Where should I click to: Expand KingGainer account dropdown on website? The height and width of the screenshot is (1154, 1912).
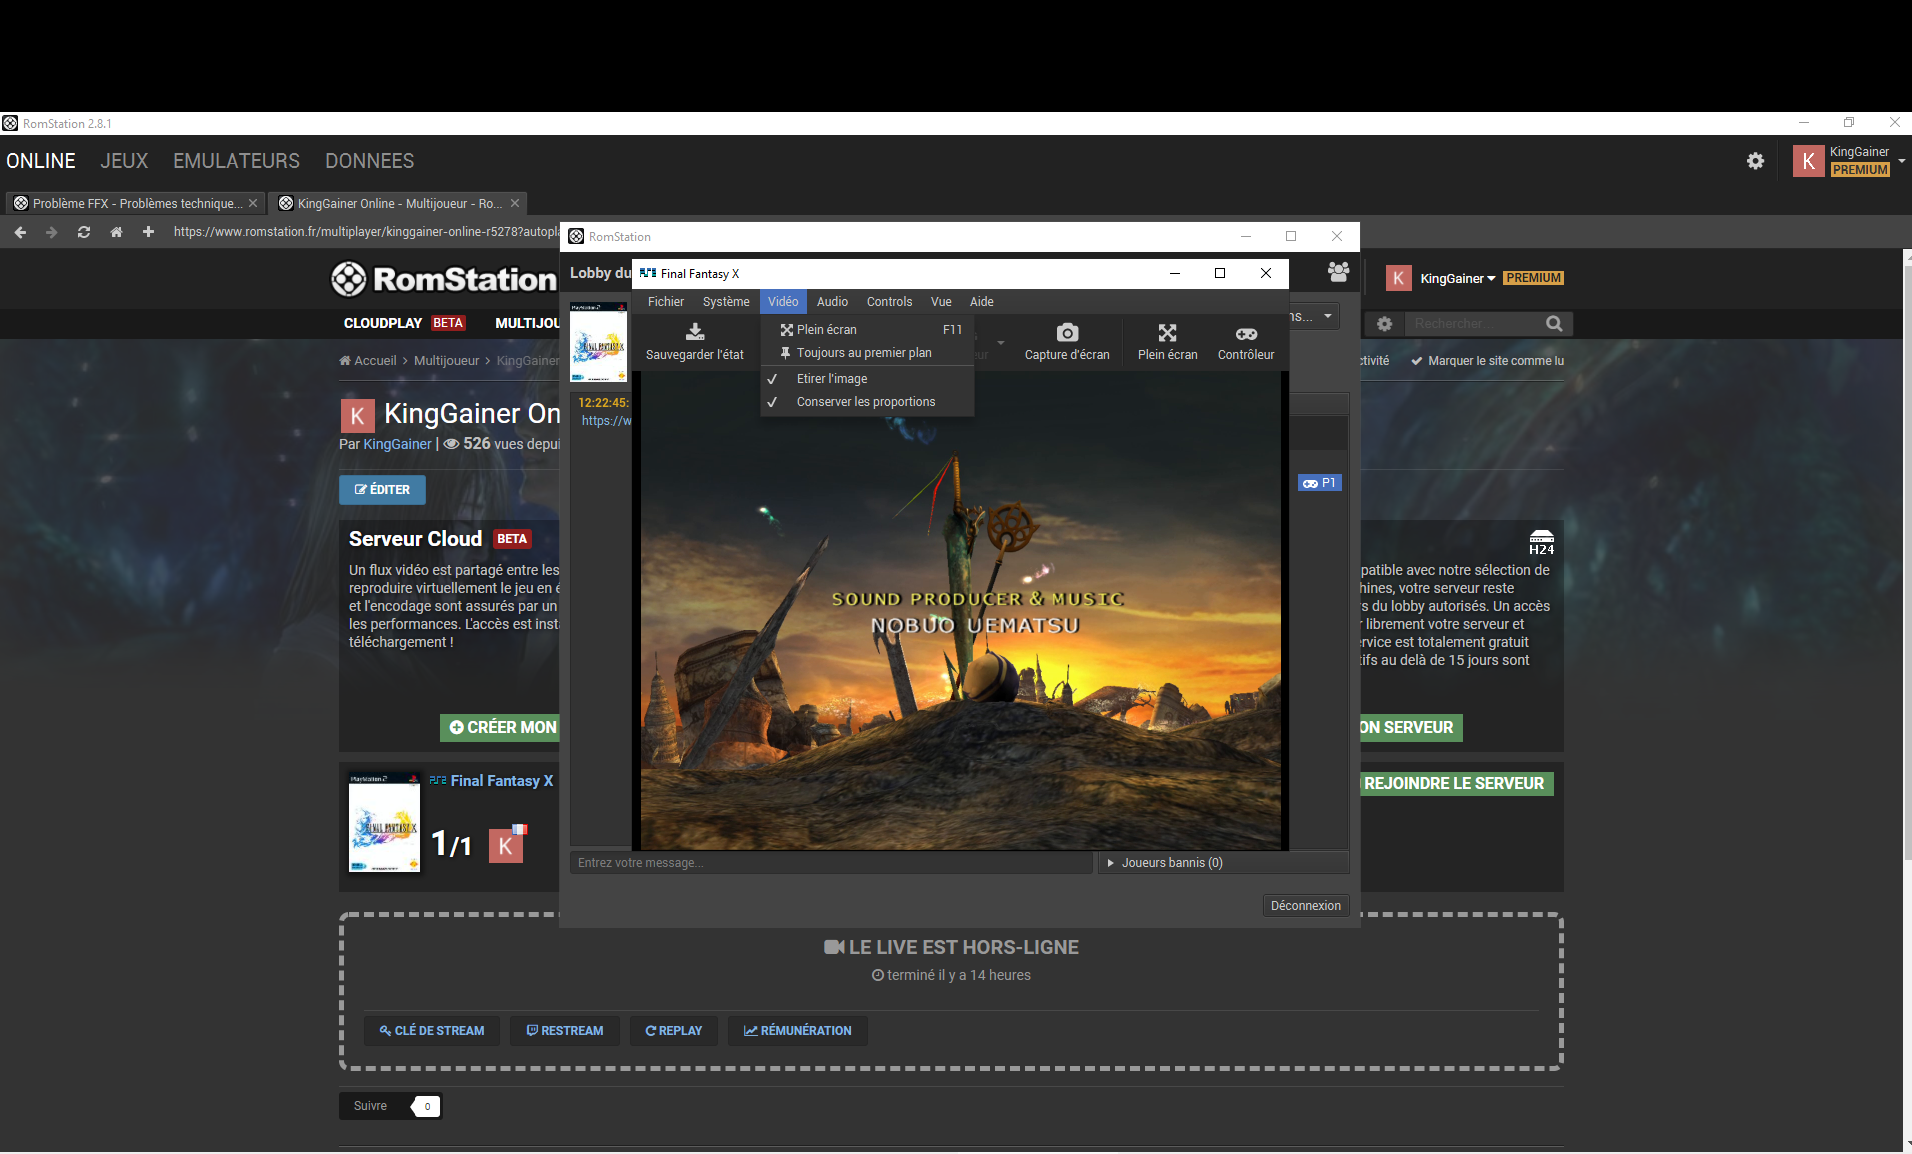(1457, 279)
